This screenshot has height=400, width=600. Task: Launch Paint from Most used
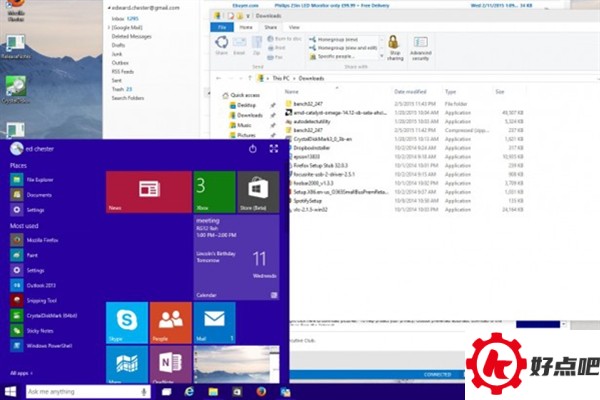coord(24,255)
